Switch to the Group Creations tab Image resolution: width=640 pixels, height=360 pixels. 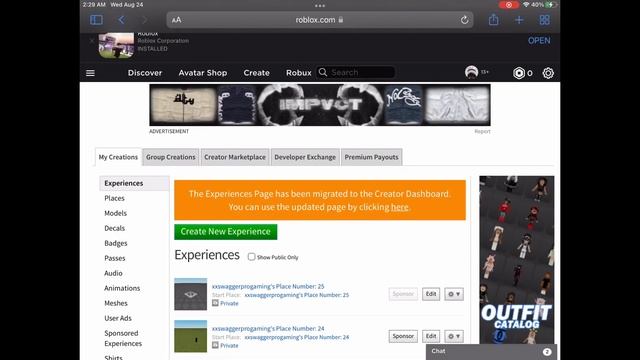point(171,157)
